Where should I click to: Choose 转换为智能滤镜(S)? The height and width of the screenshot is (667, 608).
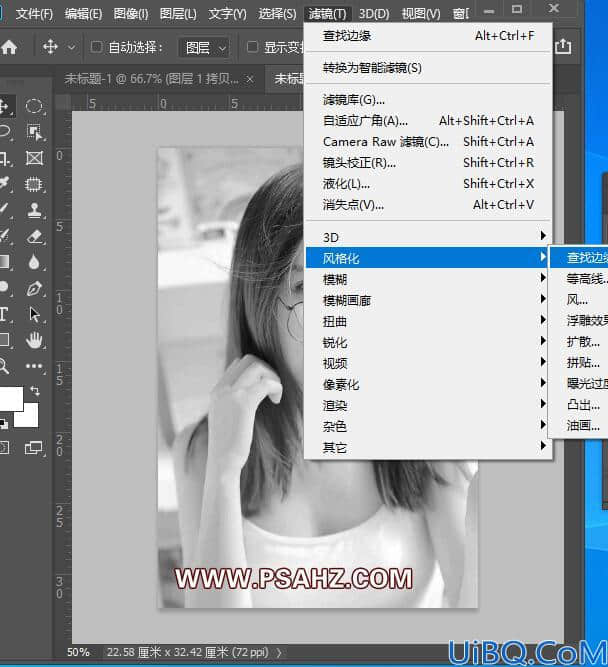428,68
